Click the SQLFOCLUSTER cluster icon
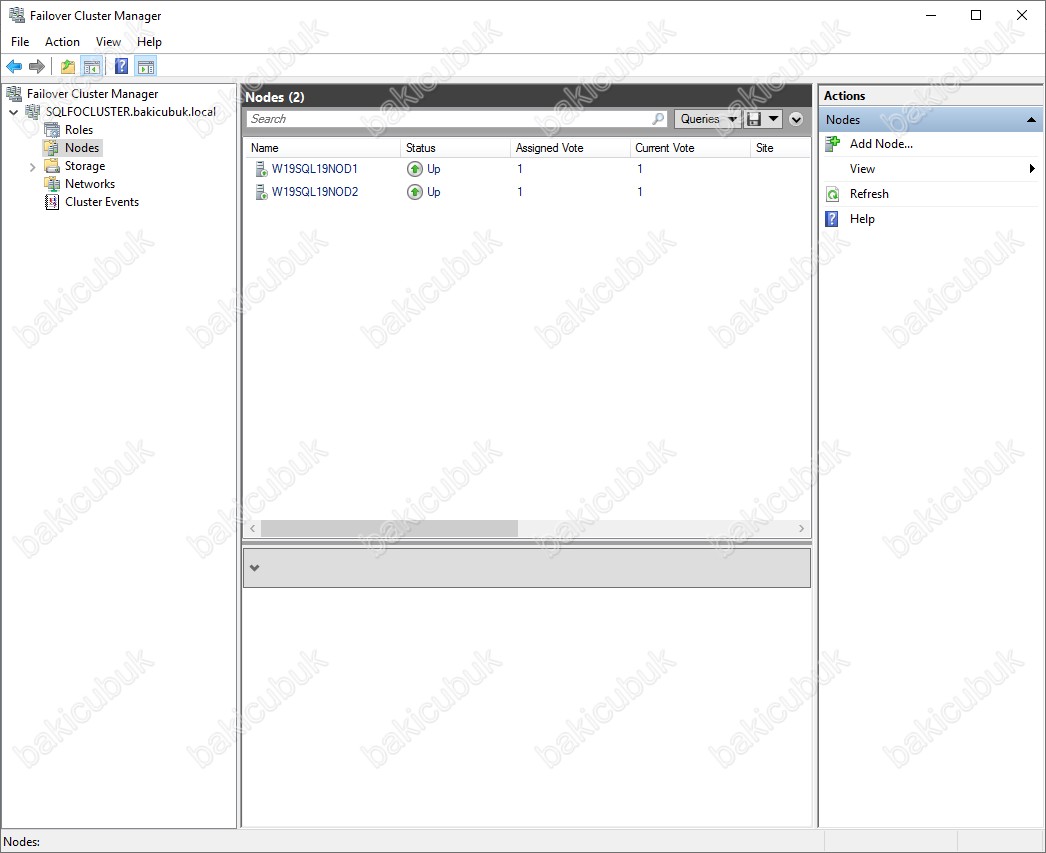The height and width of the screenshot is (853, 1046). click(33, 111)
